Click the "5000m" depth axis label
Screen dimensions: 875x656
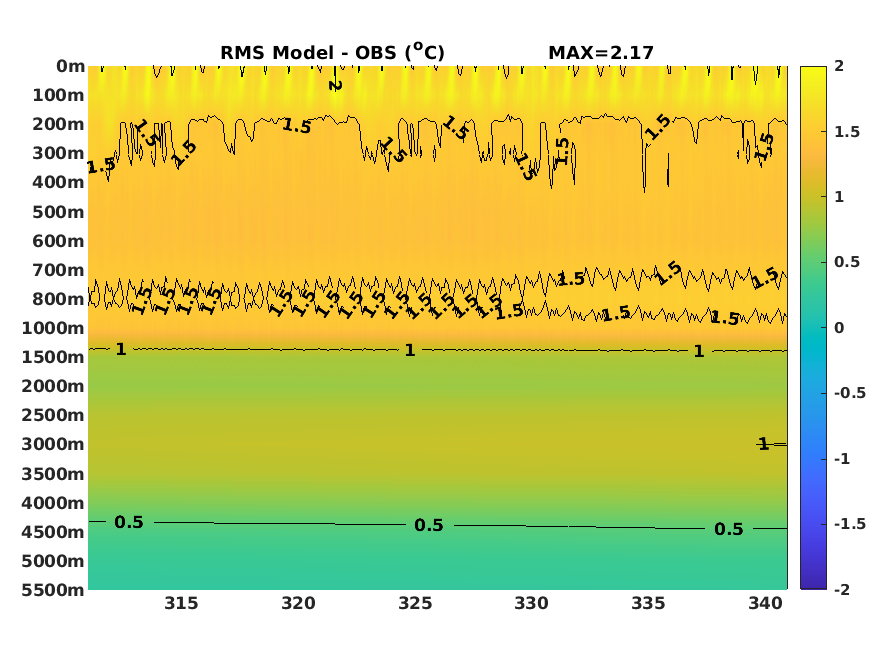pyautogui.click(x=53, y=561)
